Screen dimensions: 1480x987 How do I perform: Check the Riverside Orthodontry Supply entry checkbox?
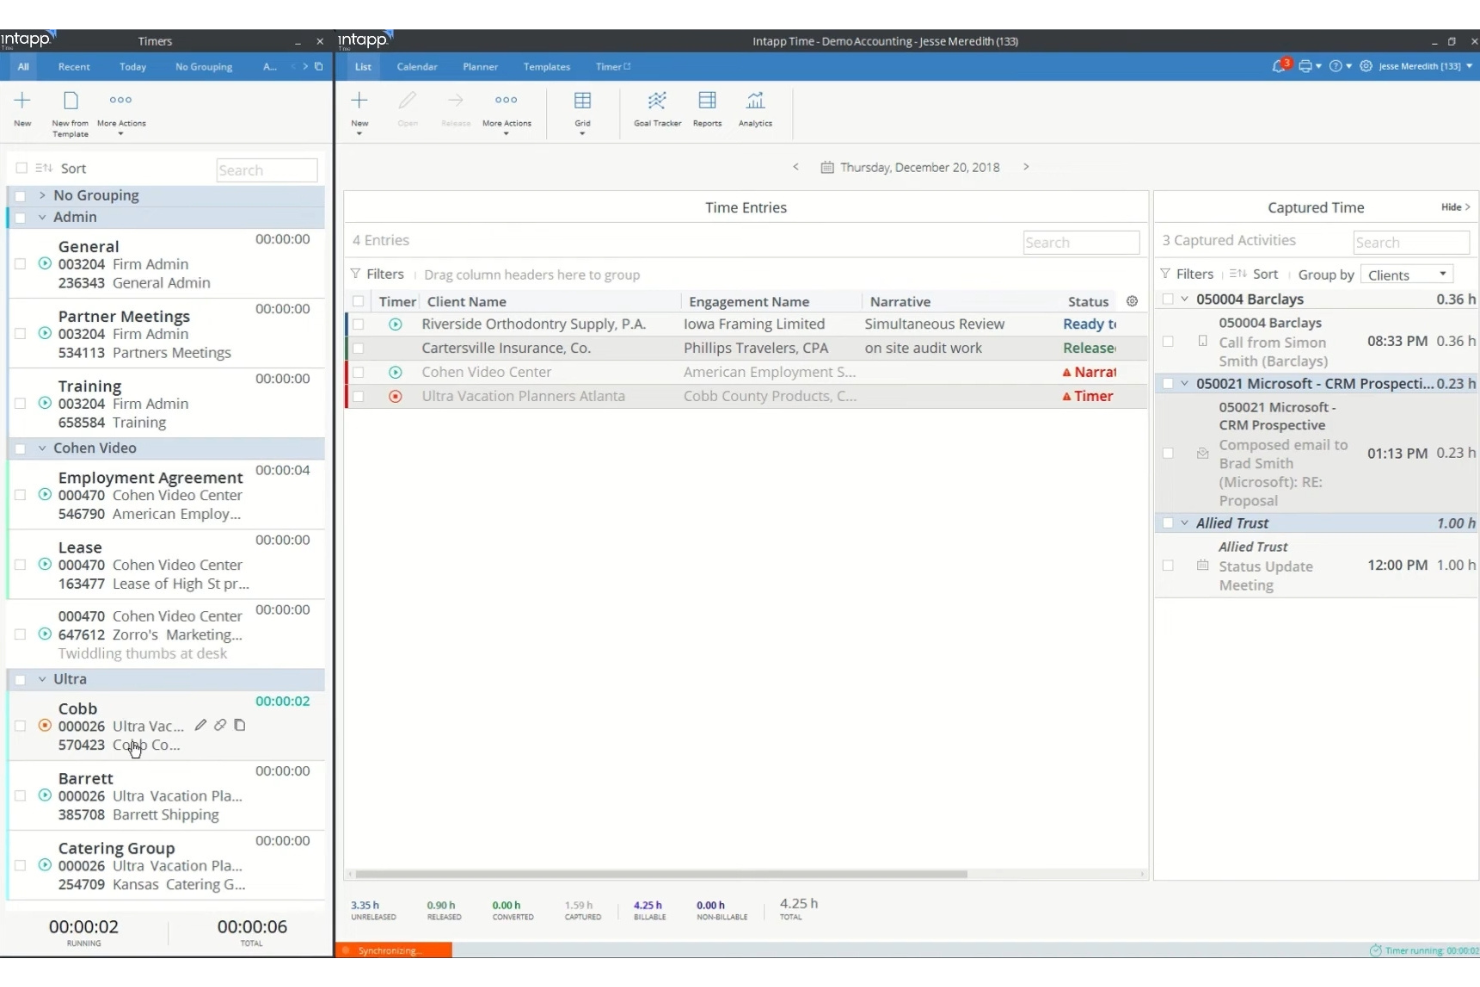tap(358, 324)
